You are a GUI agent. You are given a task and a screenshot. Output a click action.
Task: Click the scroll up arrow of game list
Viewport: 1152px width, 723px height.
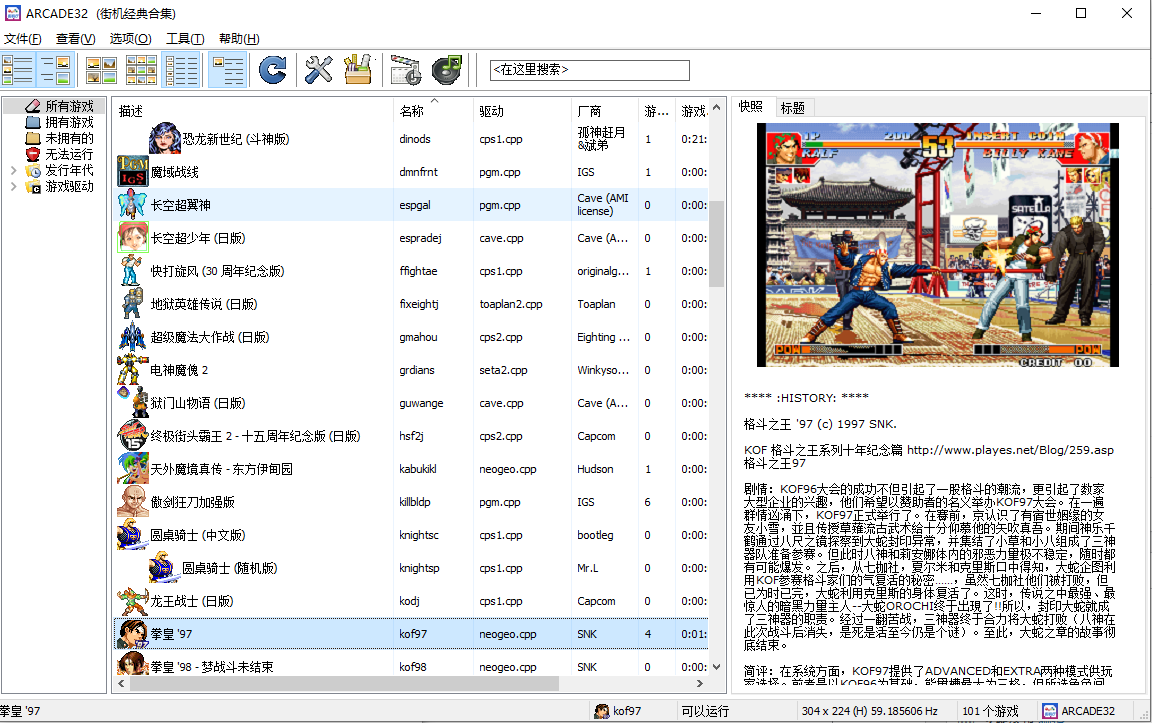click(717, 107)
